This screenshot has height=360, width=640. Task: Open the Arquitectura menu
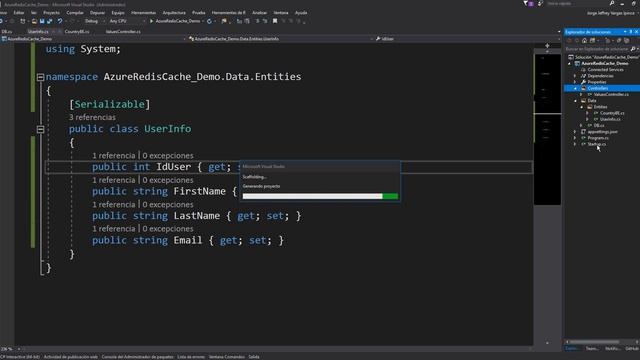pos(174,13)
